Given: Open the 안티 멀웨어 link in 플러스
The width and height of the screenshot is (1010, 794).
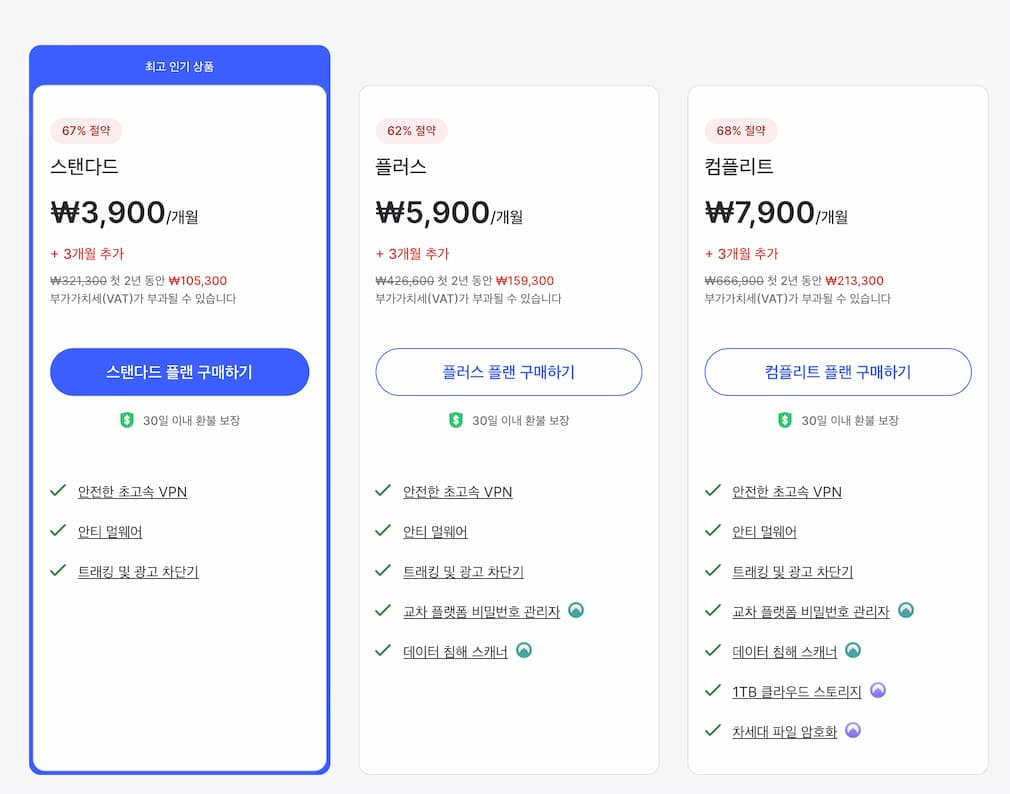Looking at the screenshot, I should 435,532.
